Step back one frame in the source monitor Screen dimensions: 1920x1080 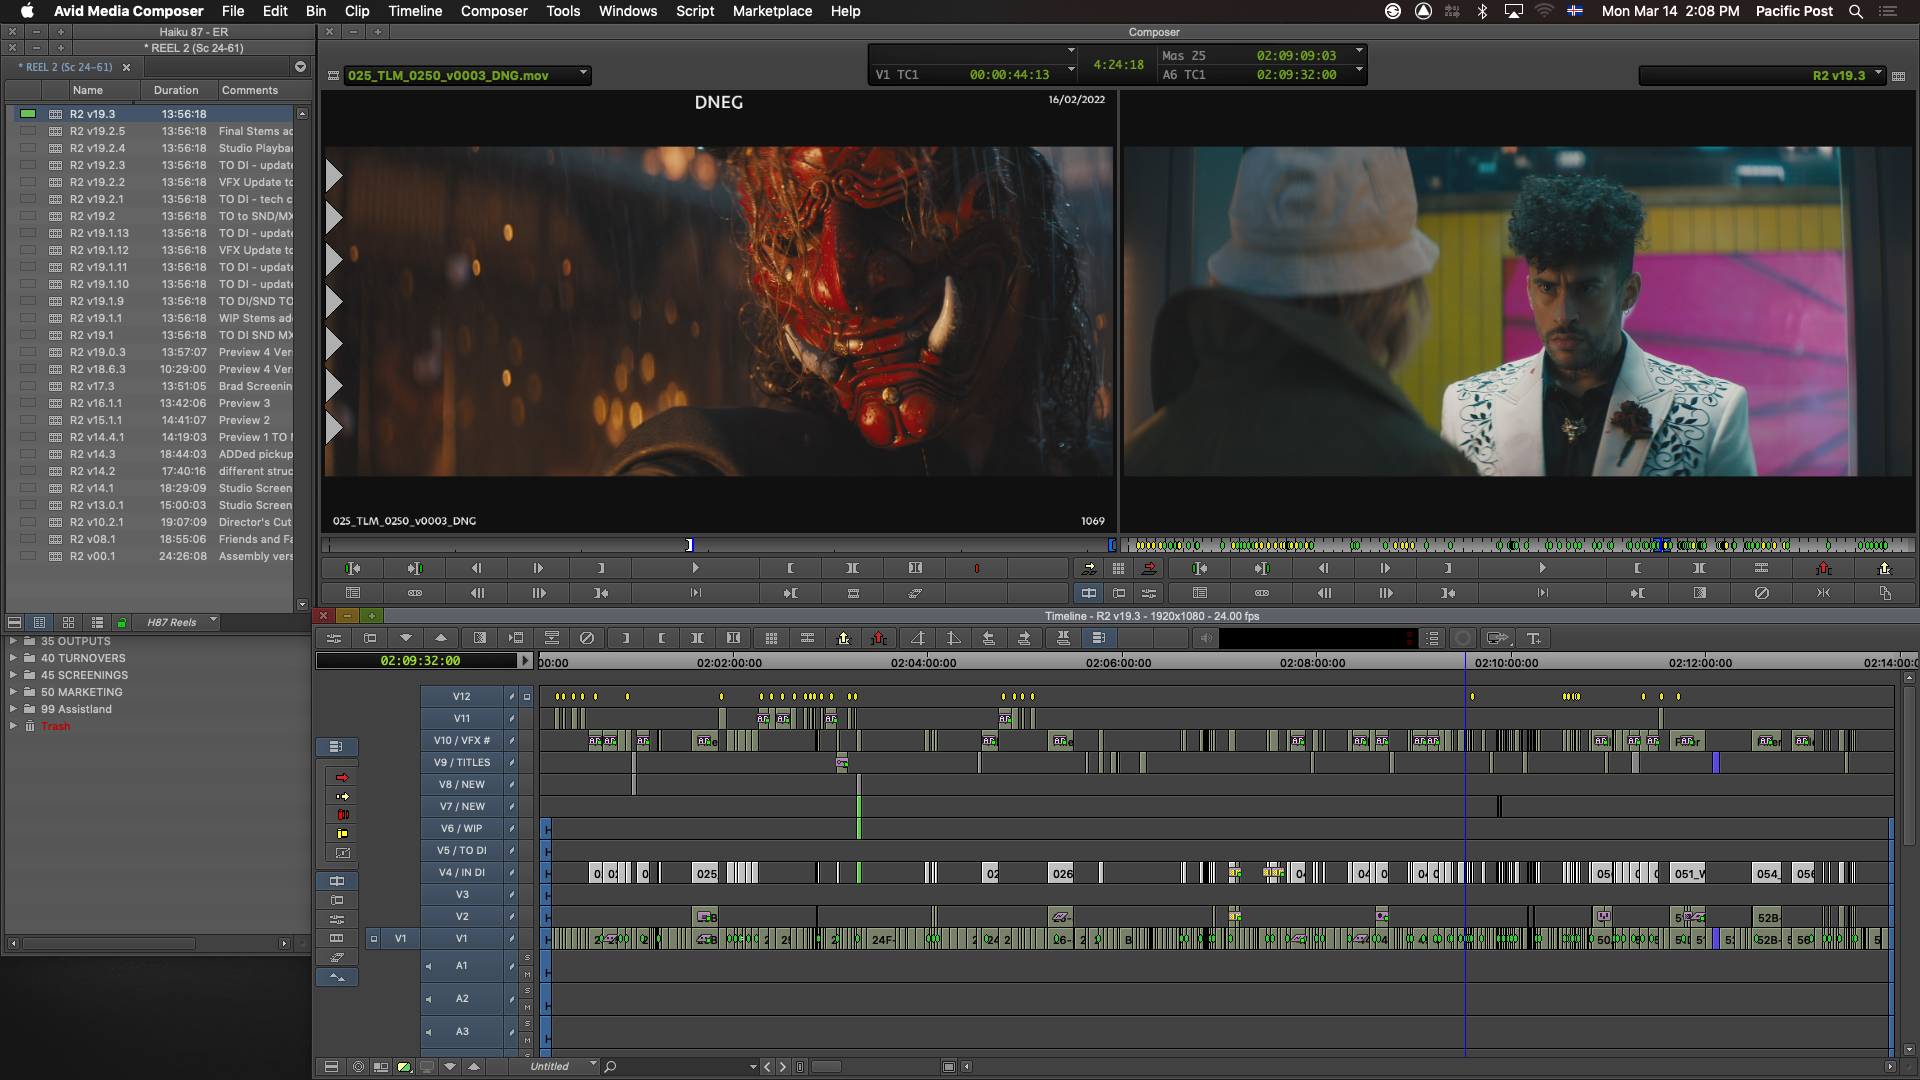(x=476, y=568)
